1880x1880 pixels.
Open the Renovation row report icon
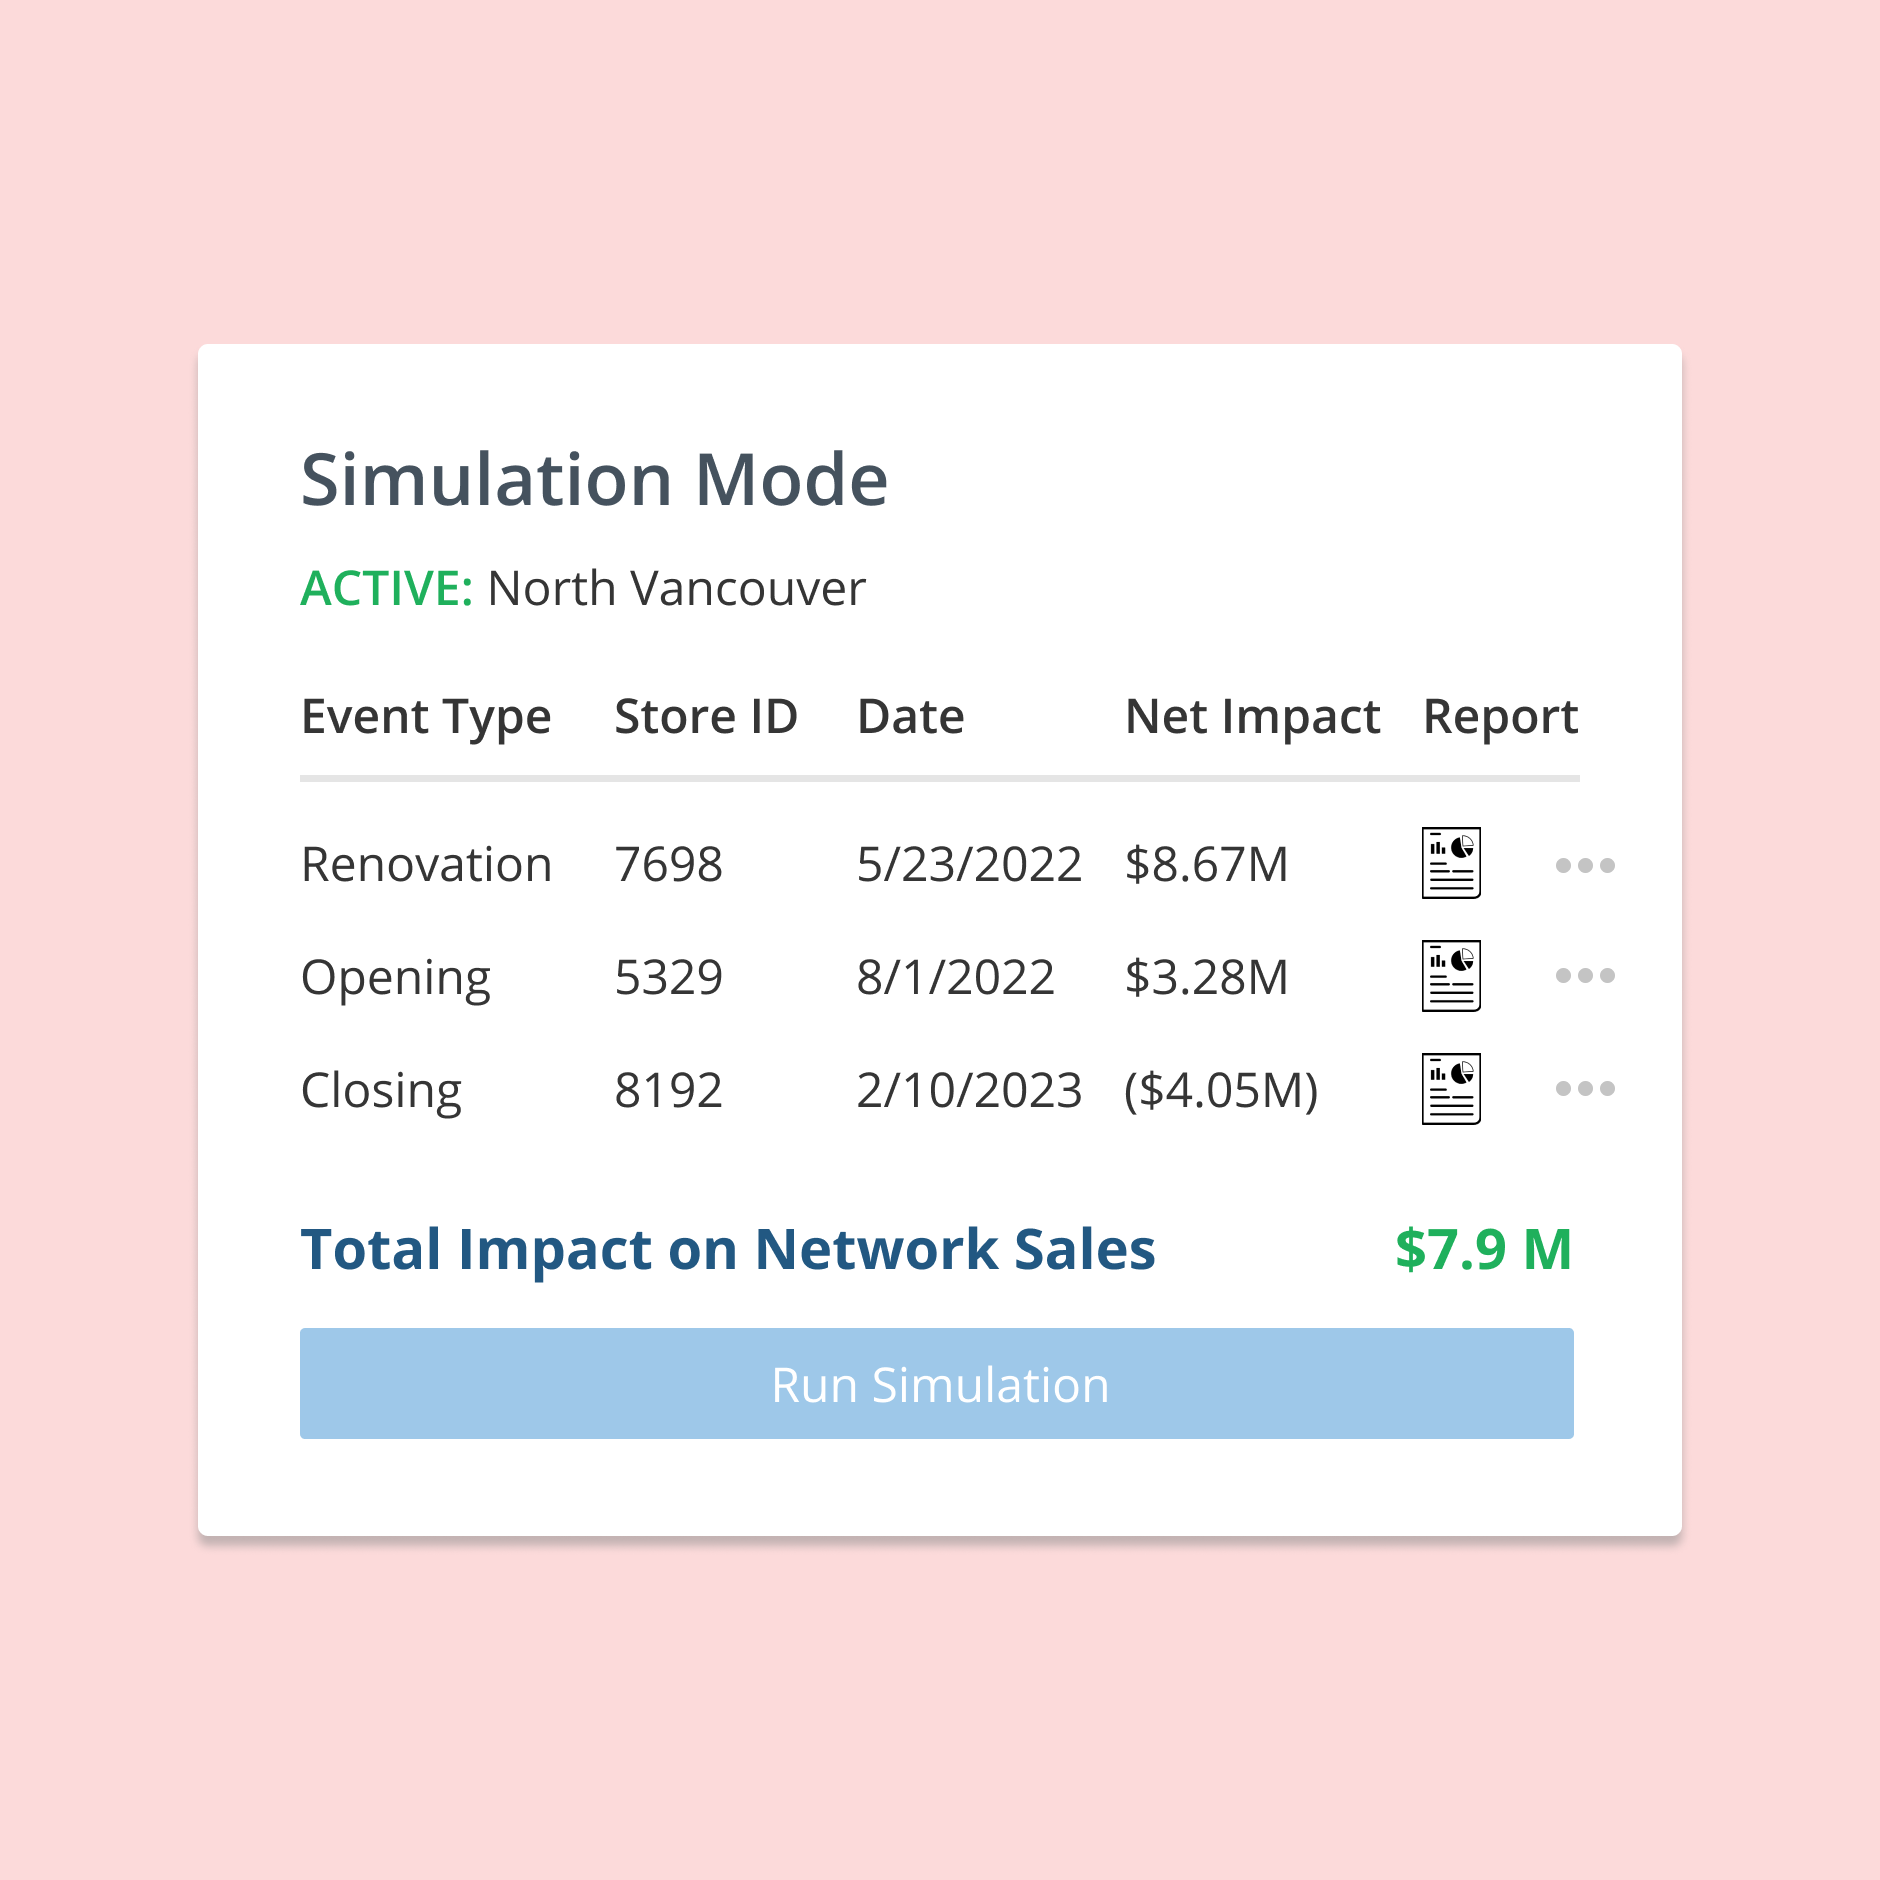pos(1451,863)
